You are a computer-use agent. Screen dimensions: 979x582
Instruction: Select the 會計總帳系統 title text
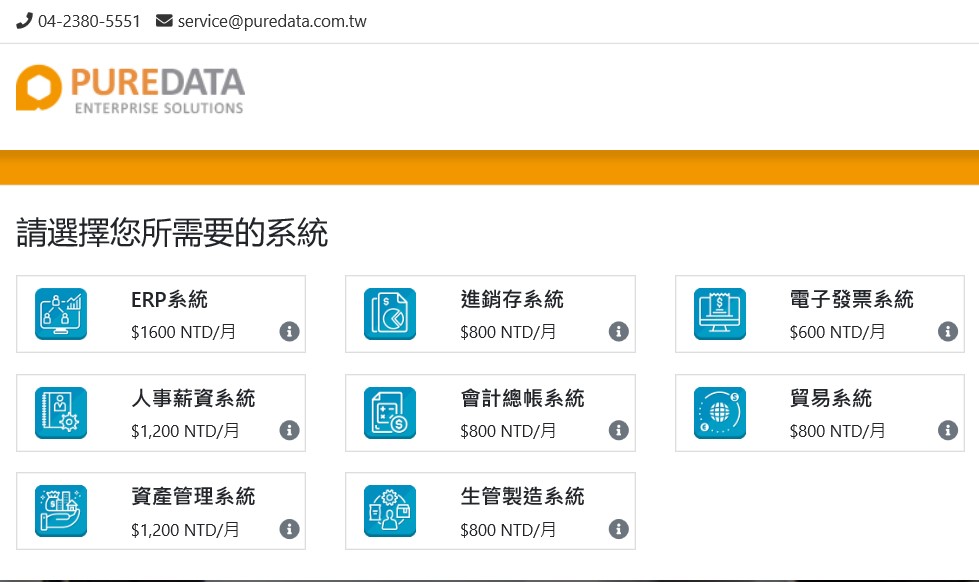point(523,398)
